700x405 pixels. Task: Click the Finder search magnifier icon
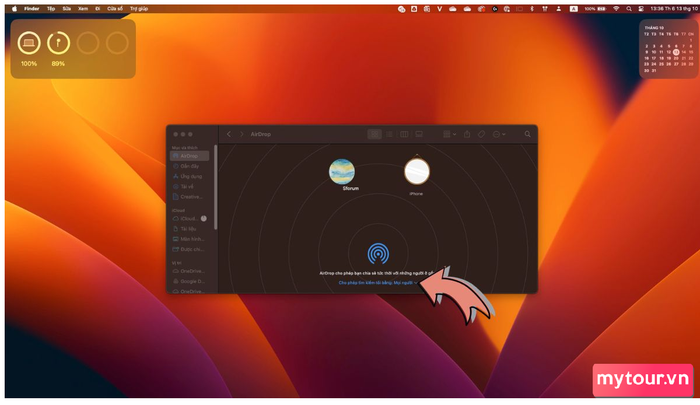coord(527,134)
